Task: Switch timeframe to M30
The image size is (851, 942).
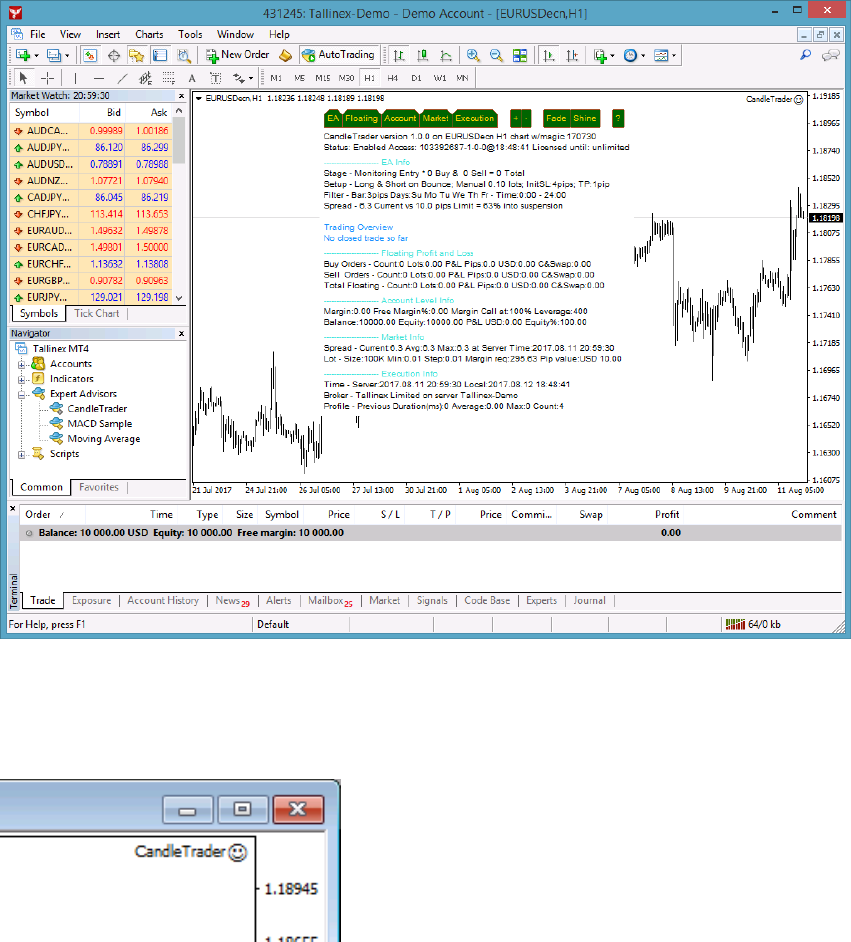Action: pyautogui.click(x=347, y=78)
